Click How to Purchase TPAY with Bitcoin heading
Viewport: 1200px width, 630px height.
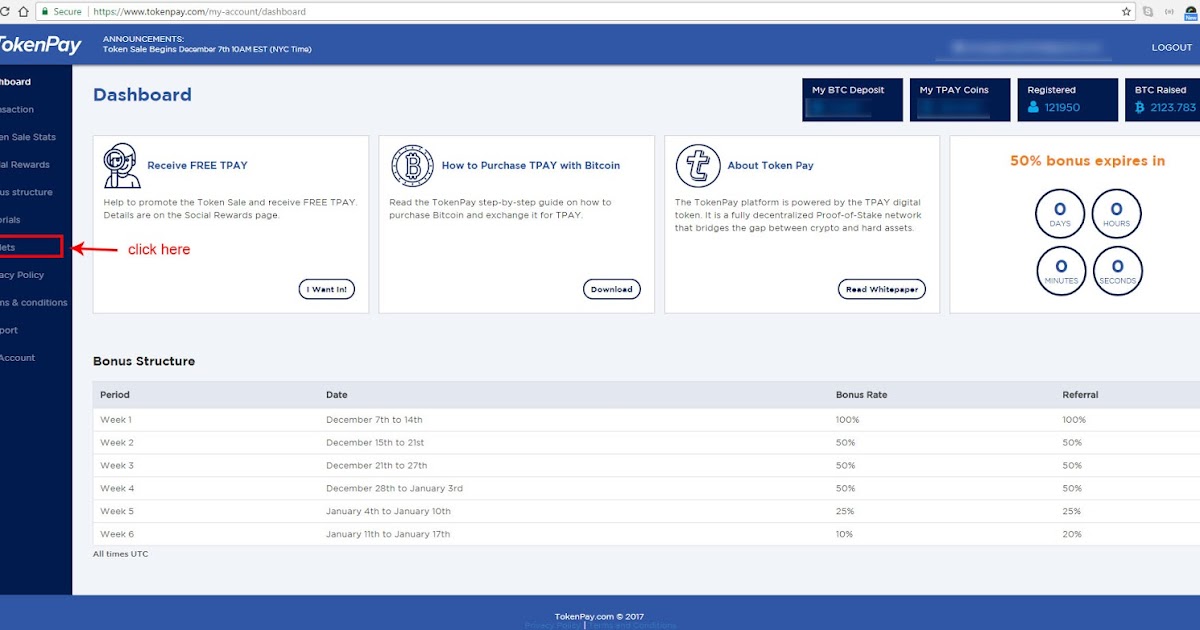(531, 166)
